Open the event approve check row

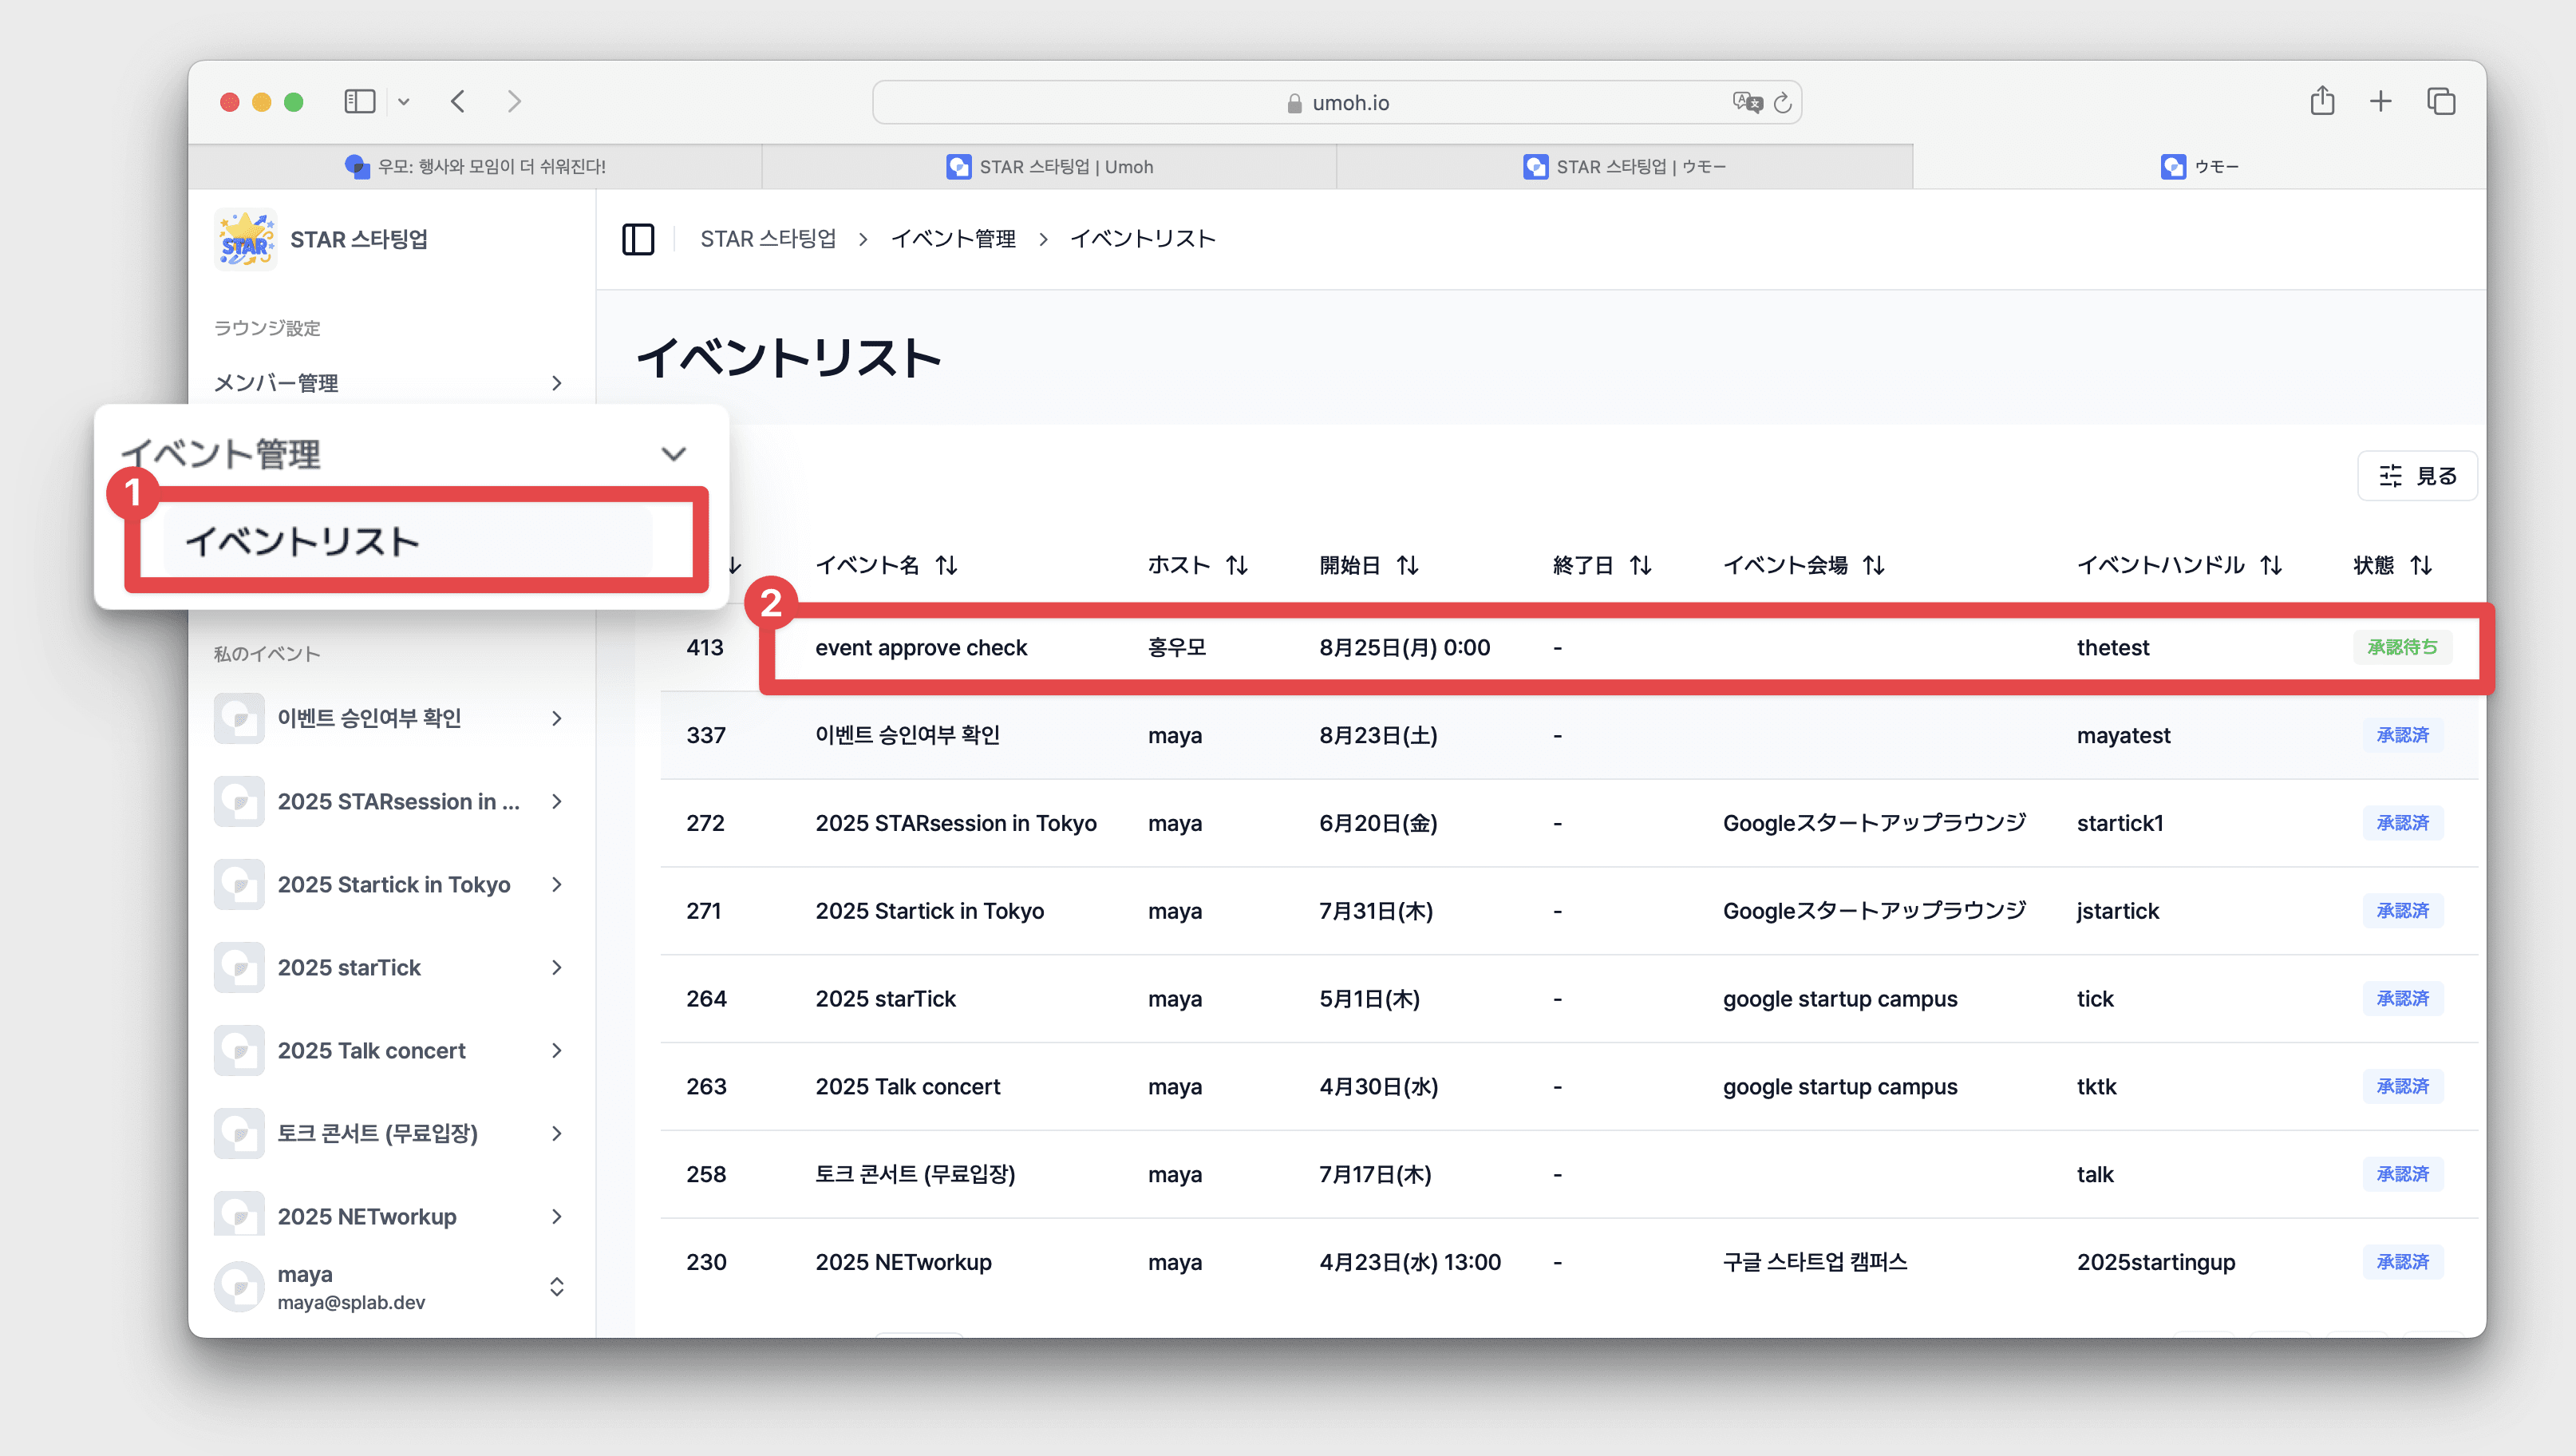pyautogui.click(x=920, y=648)
